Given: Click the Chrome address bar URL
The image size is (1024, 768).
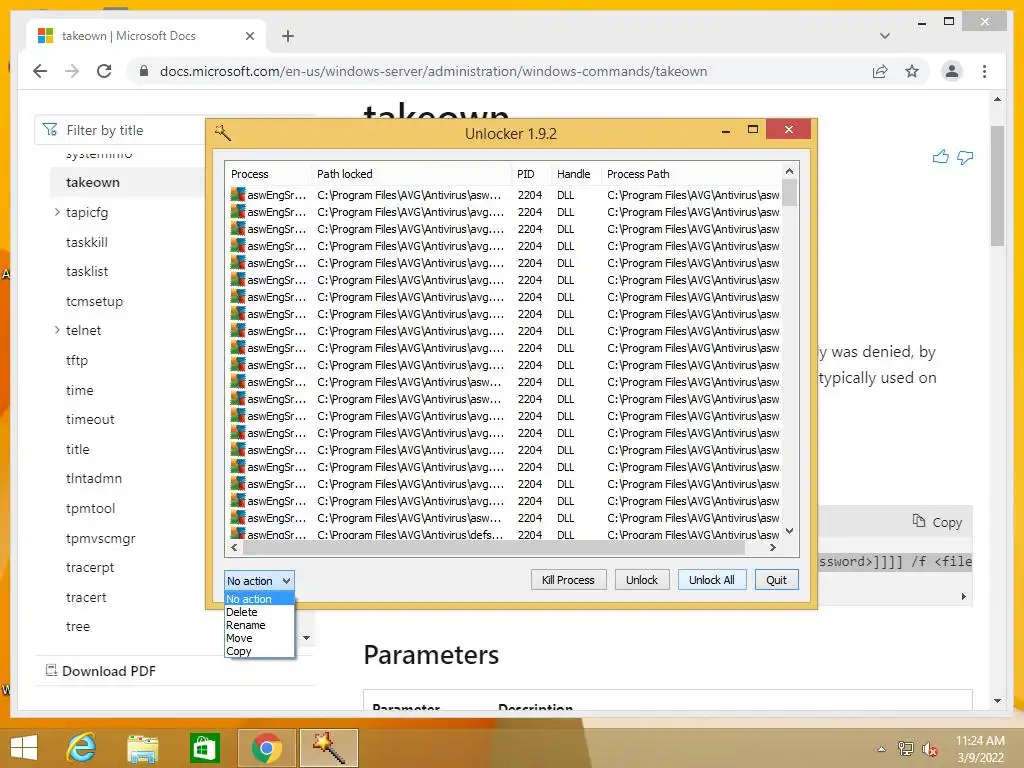Looking at the screenshot, I should click(x=434, y=71).
